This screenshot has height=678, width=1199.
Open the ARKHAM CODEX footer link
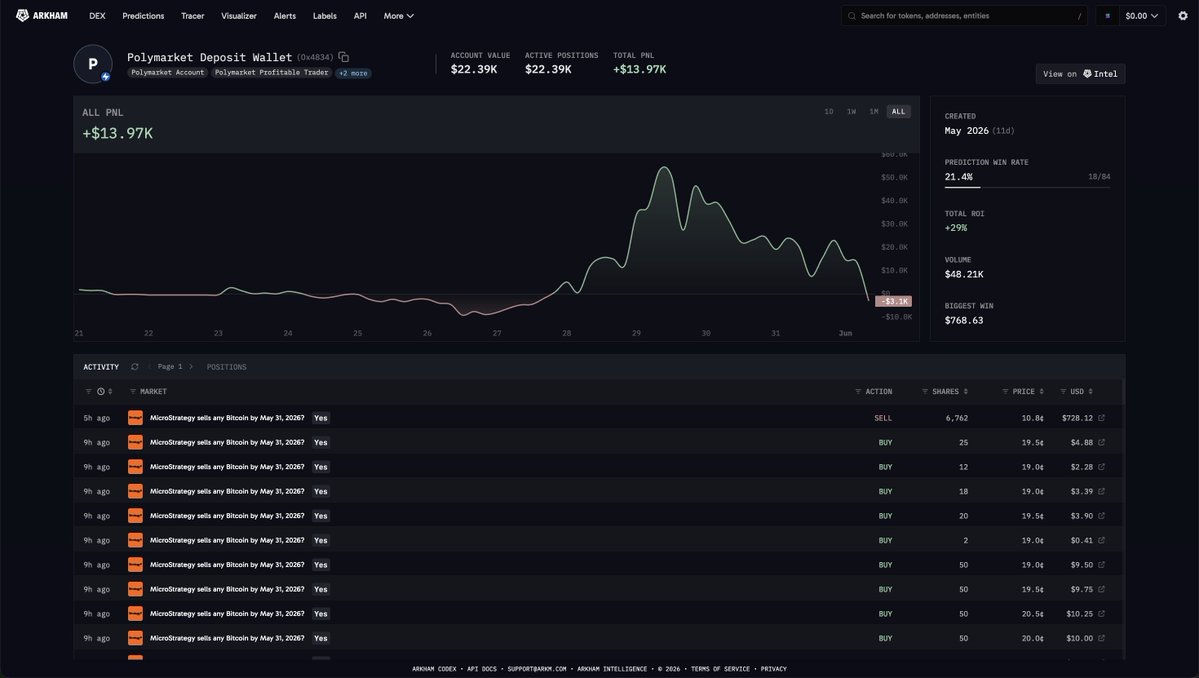point(434,669)
